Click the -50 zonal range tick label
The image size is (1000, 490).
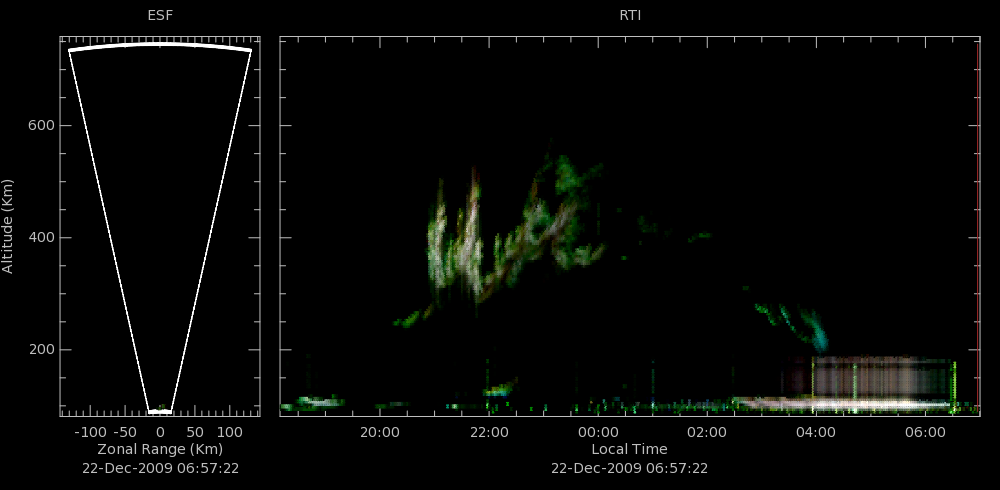pos(124,432)
